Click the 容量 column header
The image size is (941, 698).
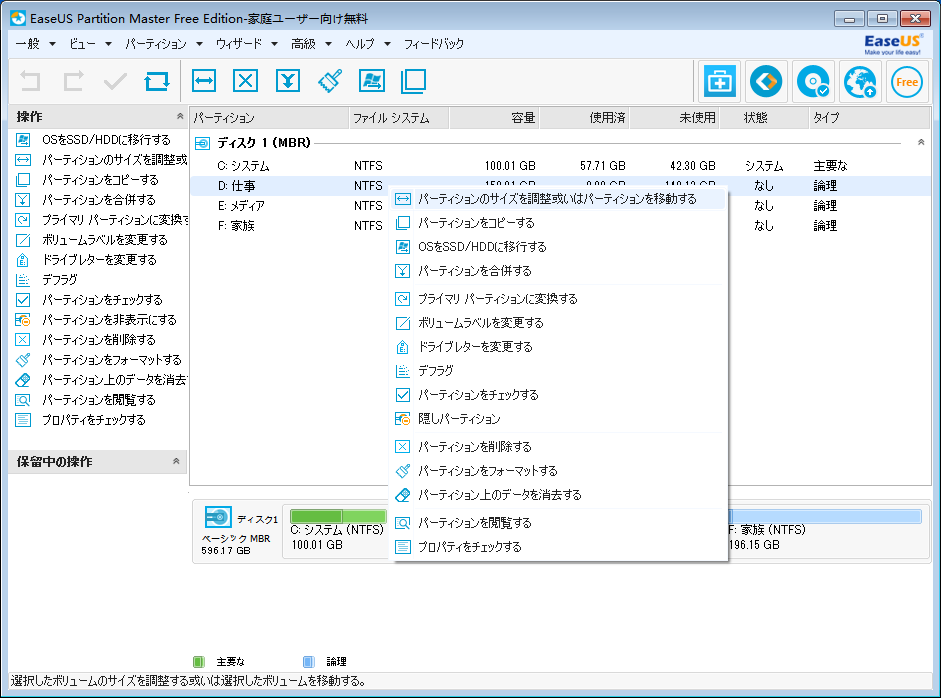click(x=494, y=118)
